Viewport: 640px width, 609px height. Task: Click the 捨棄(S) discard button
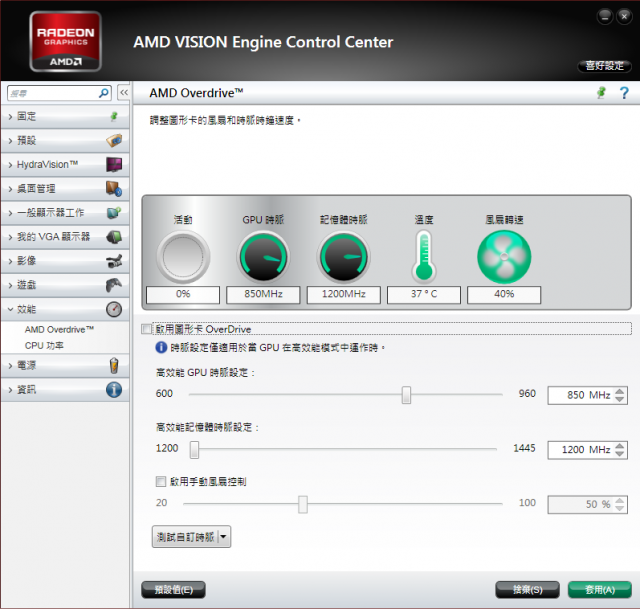(x=527, y=590)
